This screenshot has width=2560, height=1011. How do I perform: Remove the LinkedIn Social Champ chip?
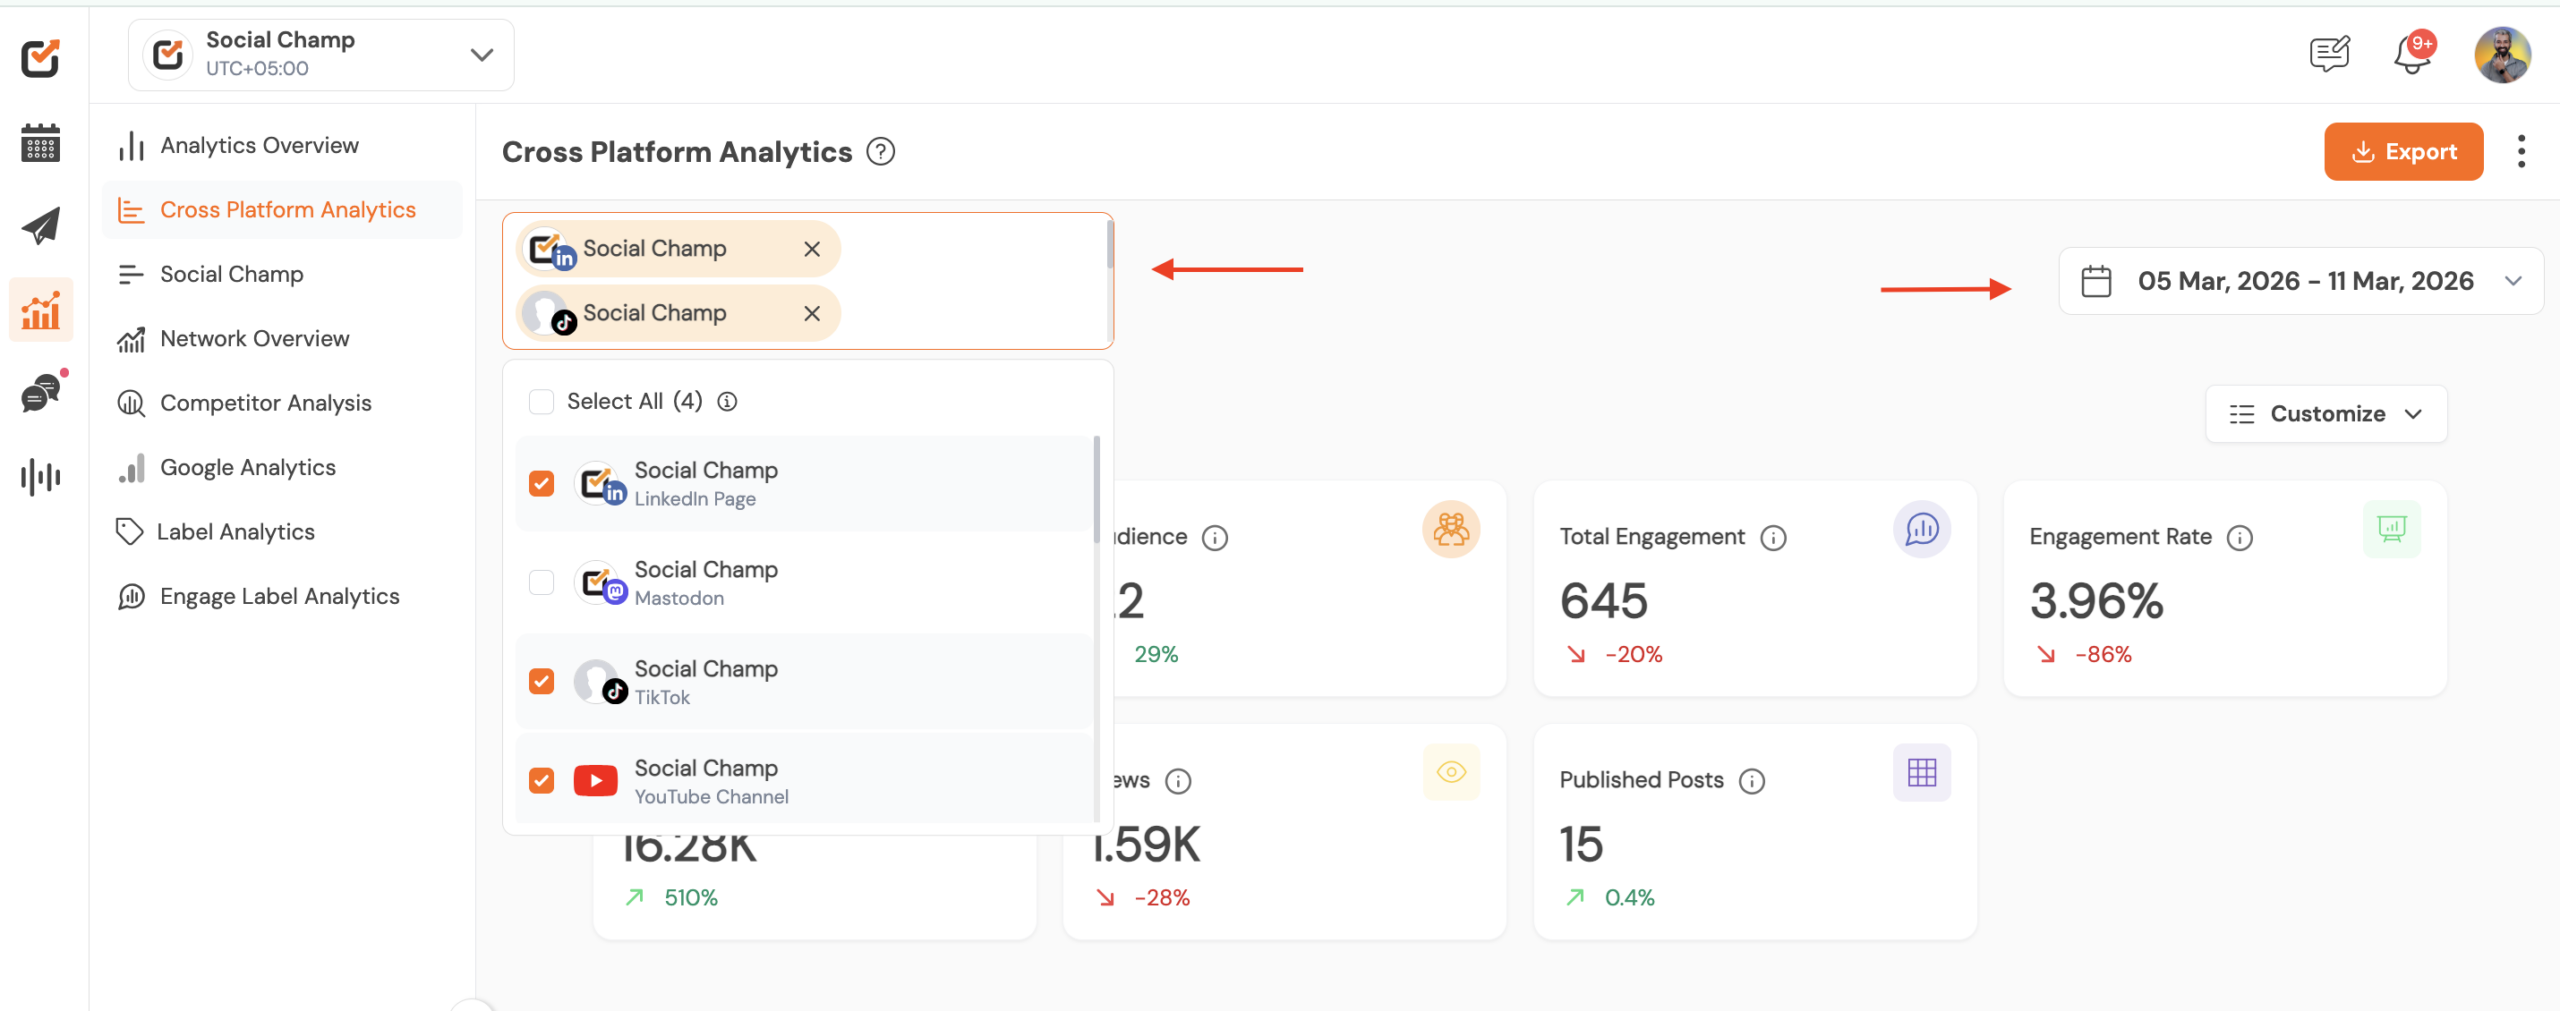(x=812, y=249)
